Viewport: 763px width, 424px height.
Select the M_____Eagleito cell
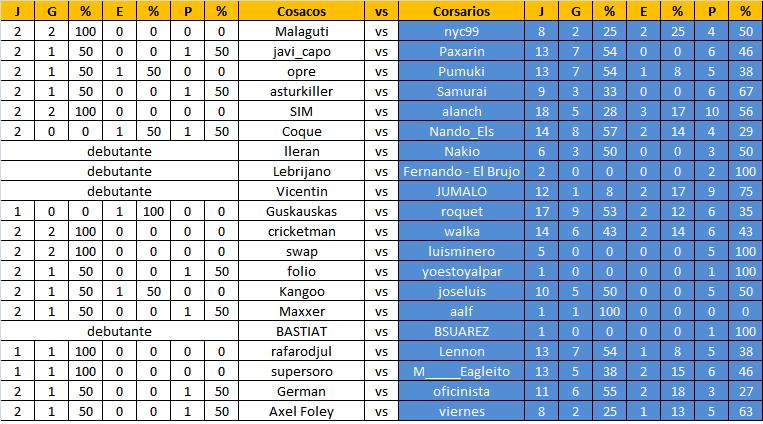click(x=461, y=371)
